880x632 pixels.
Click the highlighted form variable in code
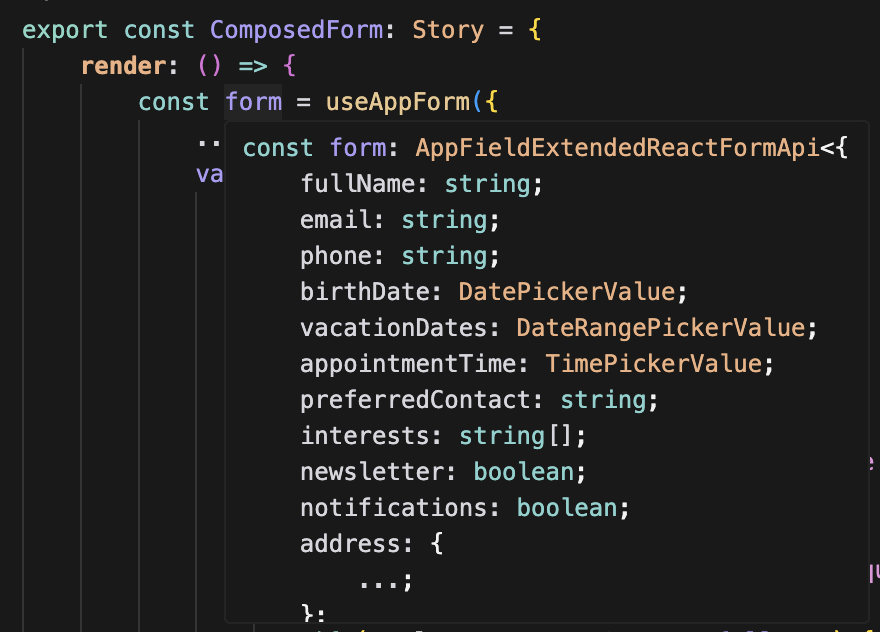254,102
